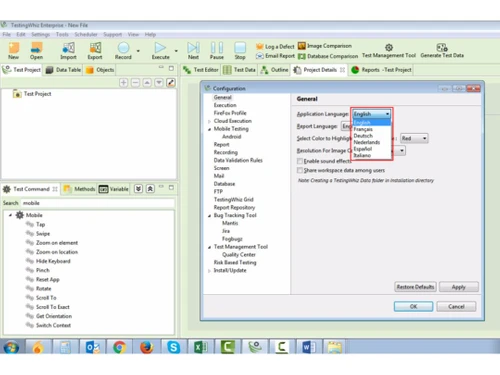
Task: Click the Stop toolbar icon
Action: 240,51
